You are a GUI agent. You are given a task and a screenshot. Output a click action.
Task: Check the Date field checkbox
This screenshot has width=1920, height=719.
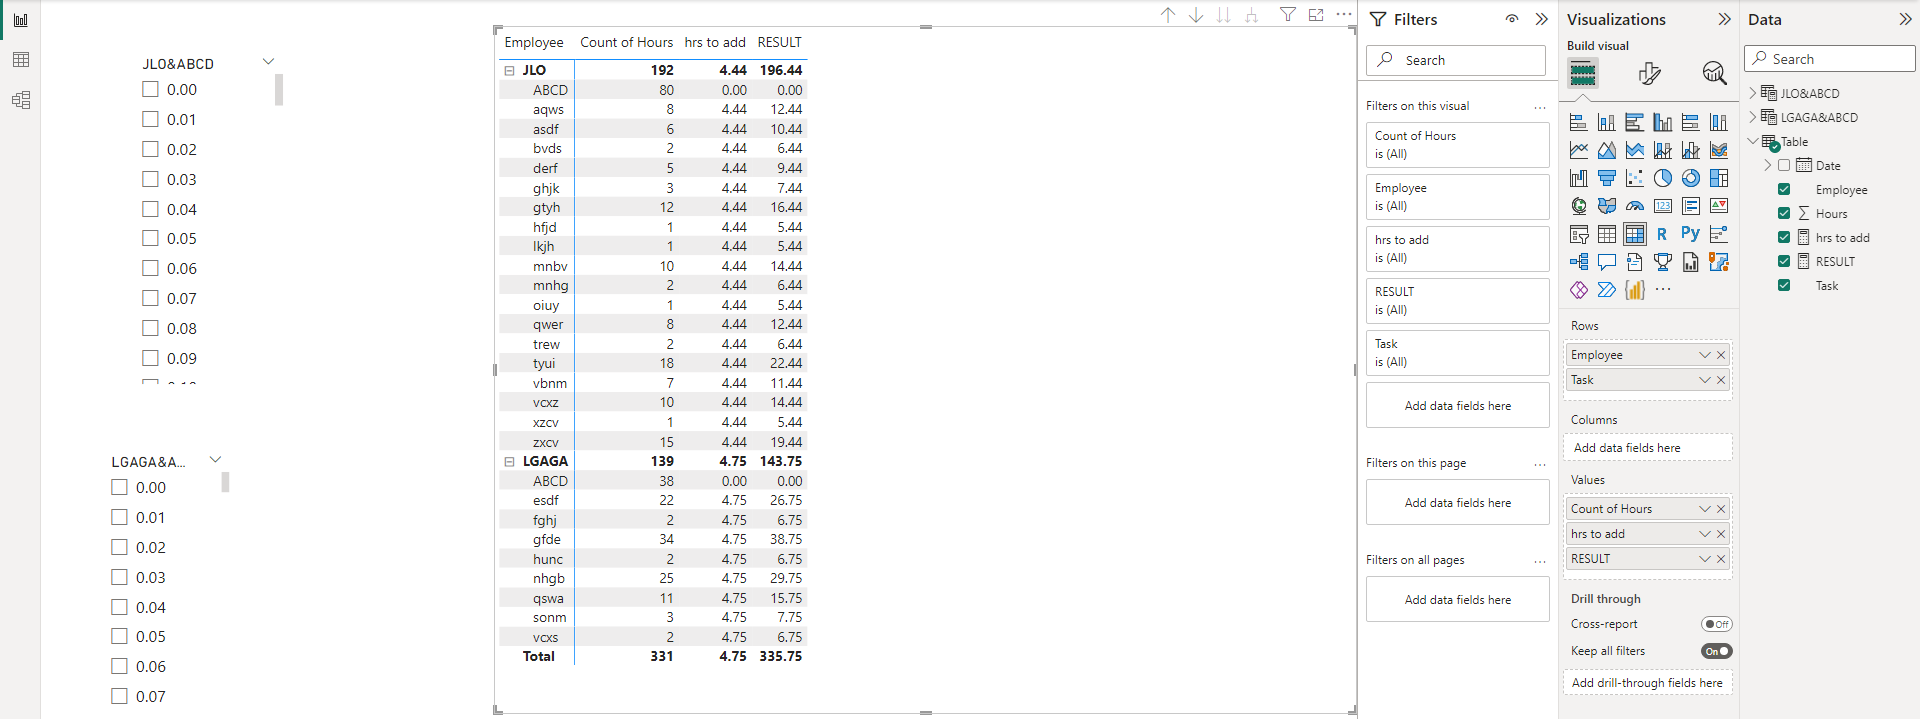pos(1784,165)
